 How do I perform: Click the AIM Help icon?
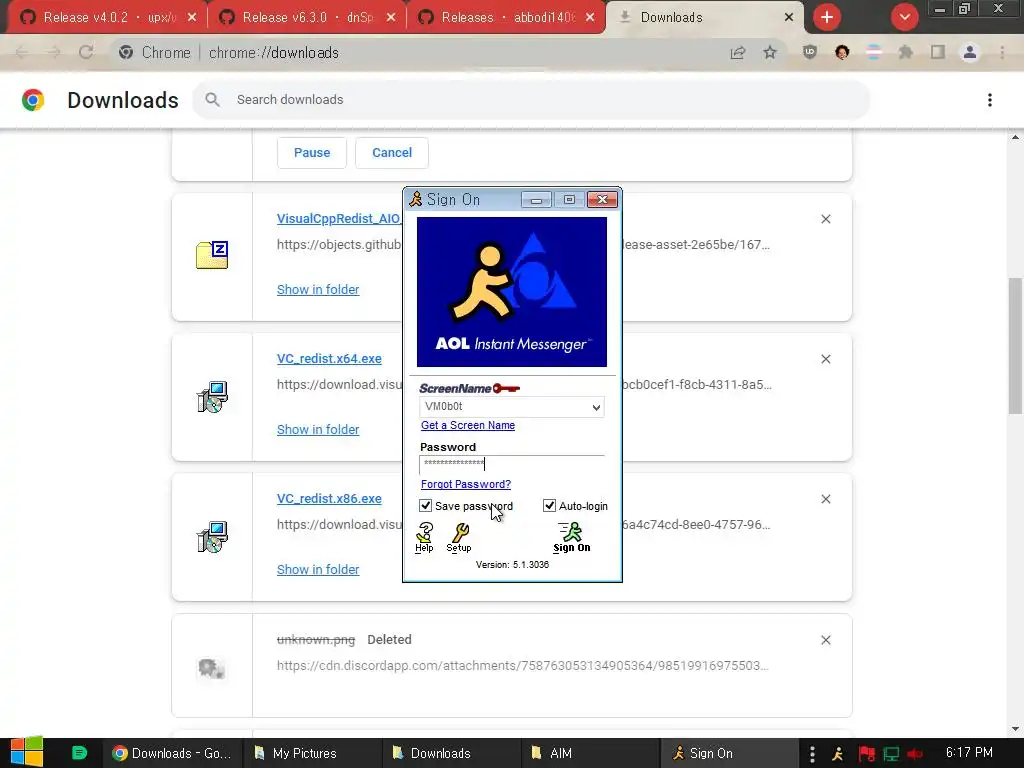pos(424,537)
